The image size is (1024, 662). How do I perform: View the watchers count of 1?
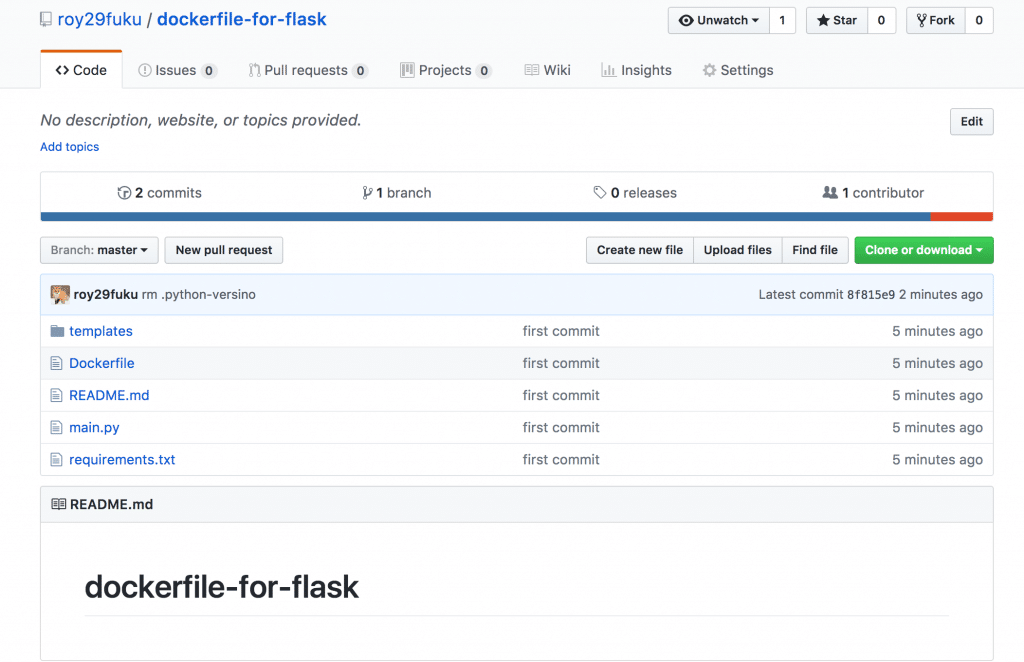[782, 20]
